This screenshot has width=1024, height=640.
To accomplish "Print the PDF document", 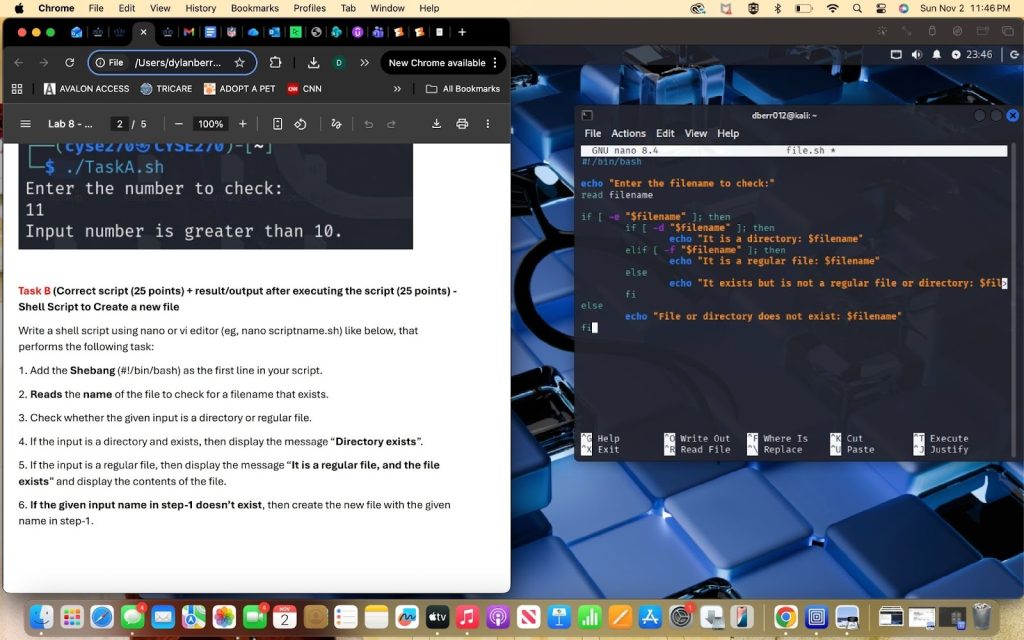I will (462, 124).
